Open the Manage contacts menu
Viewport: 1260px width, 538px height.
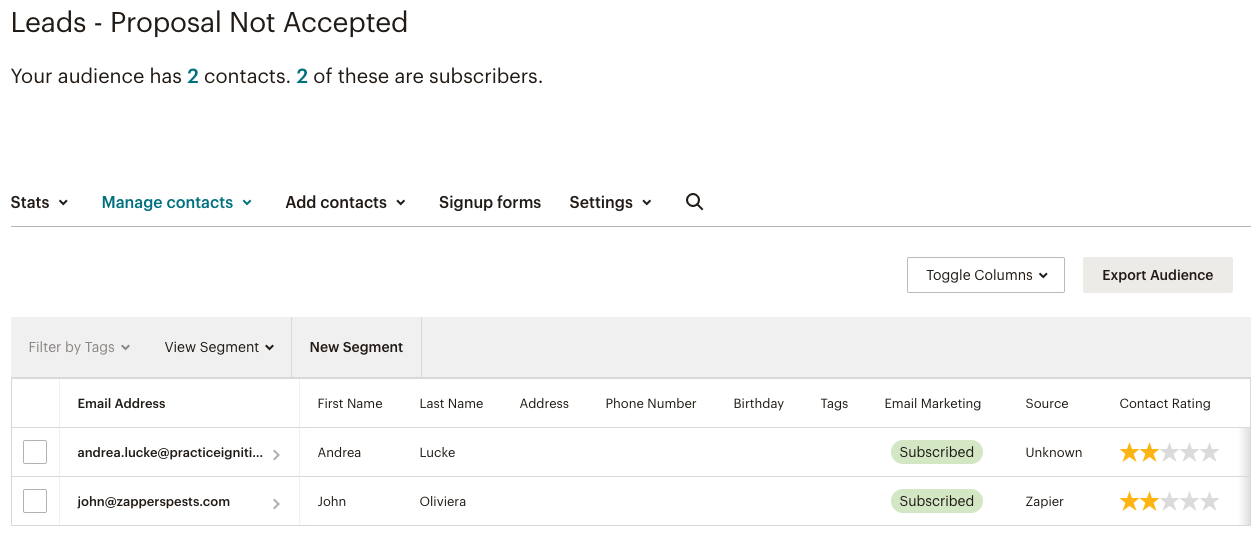[177, 202]
